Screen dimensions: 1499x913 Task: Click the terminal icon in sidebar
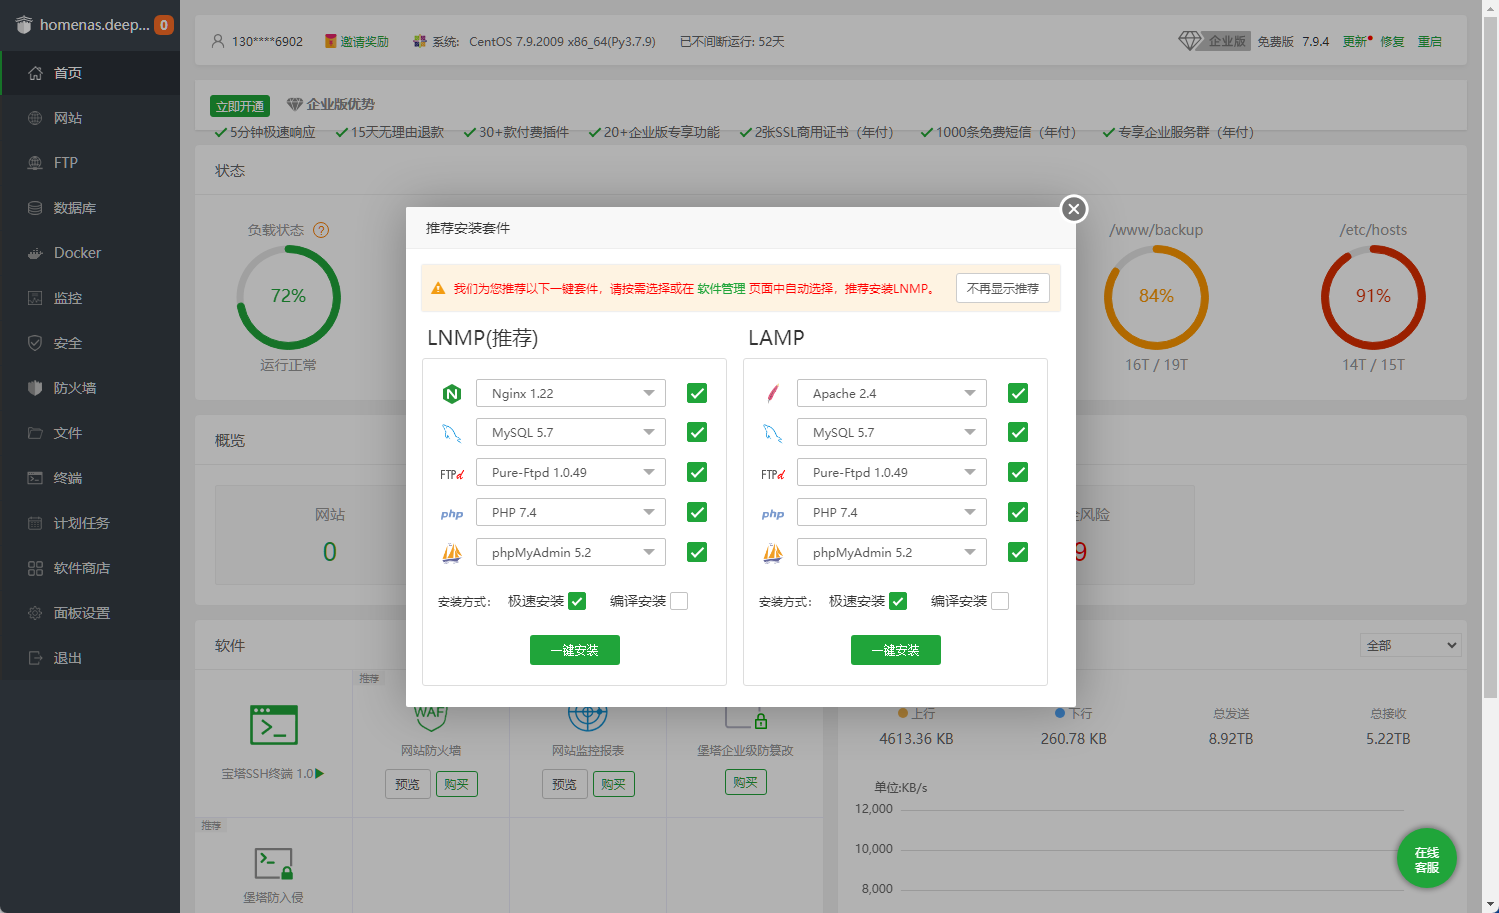(x=35, y=478)
